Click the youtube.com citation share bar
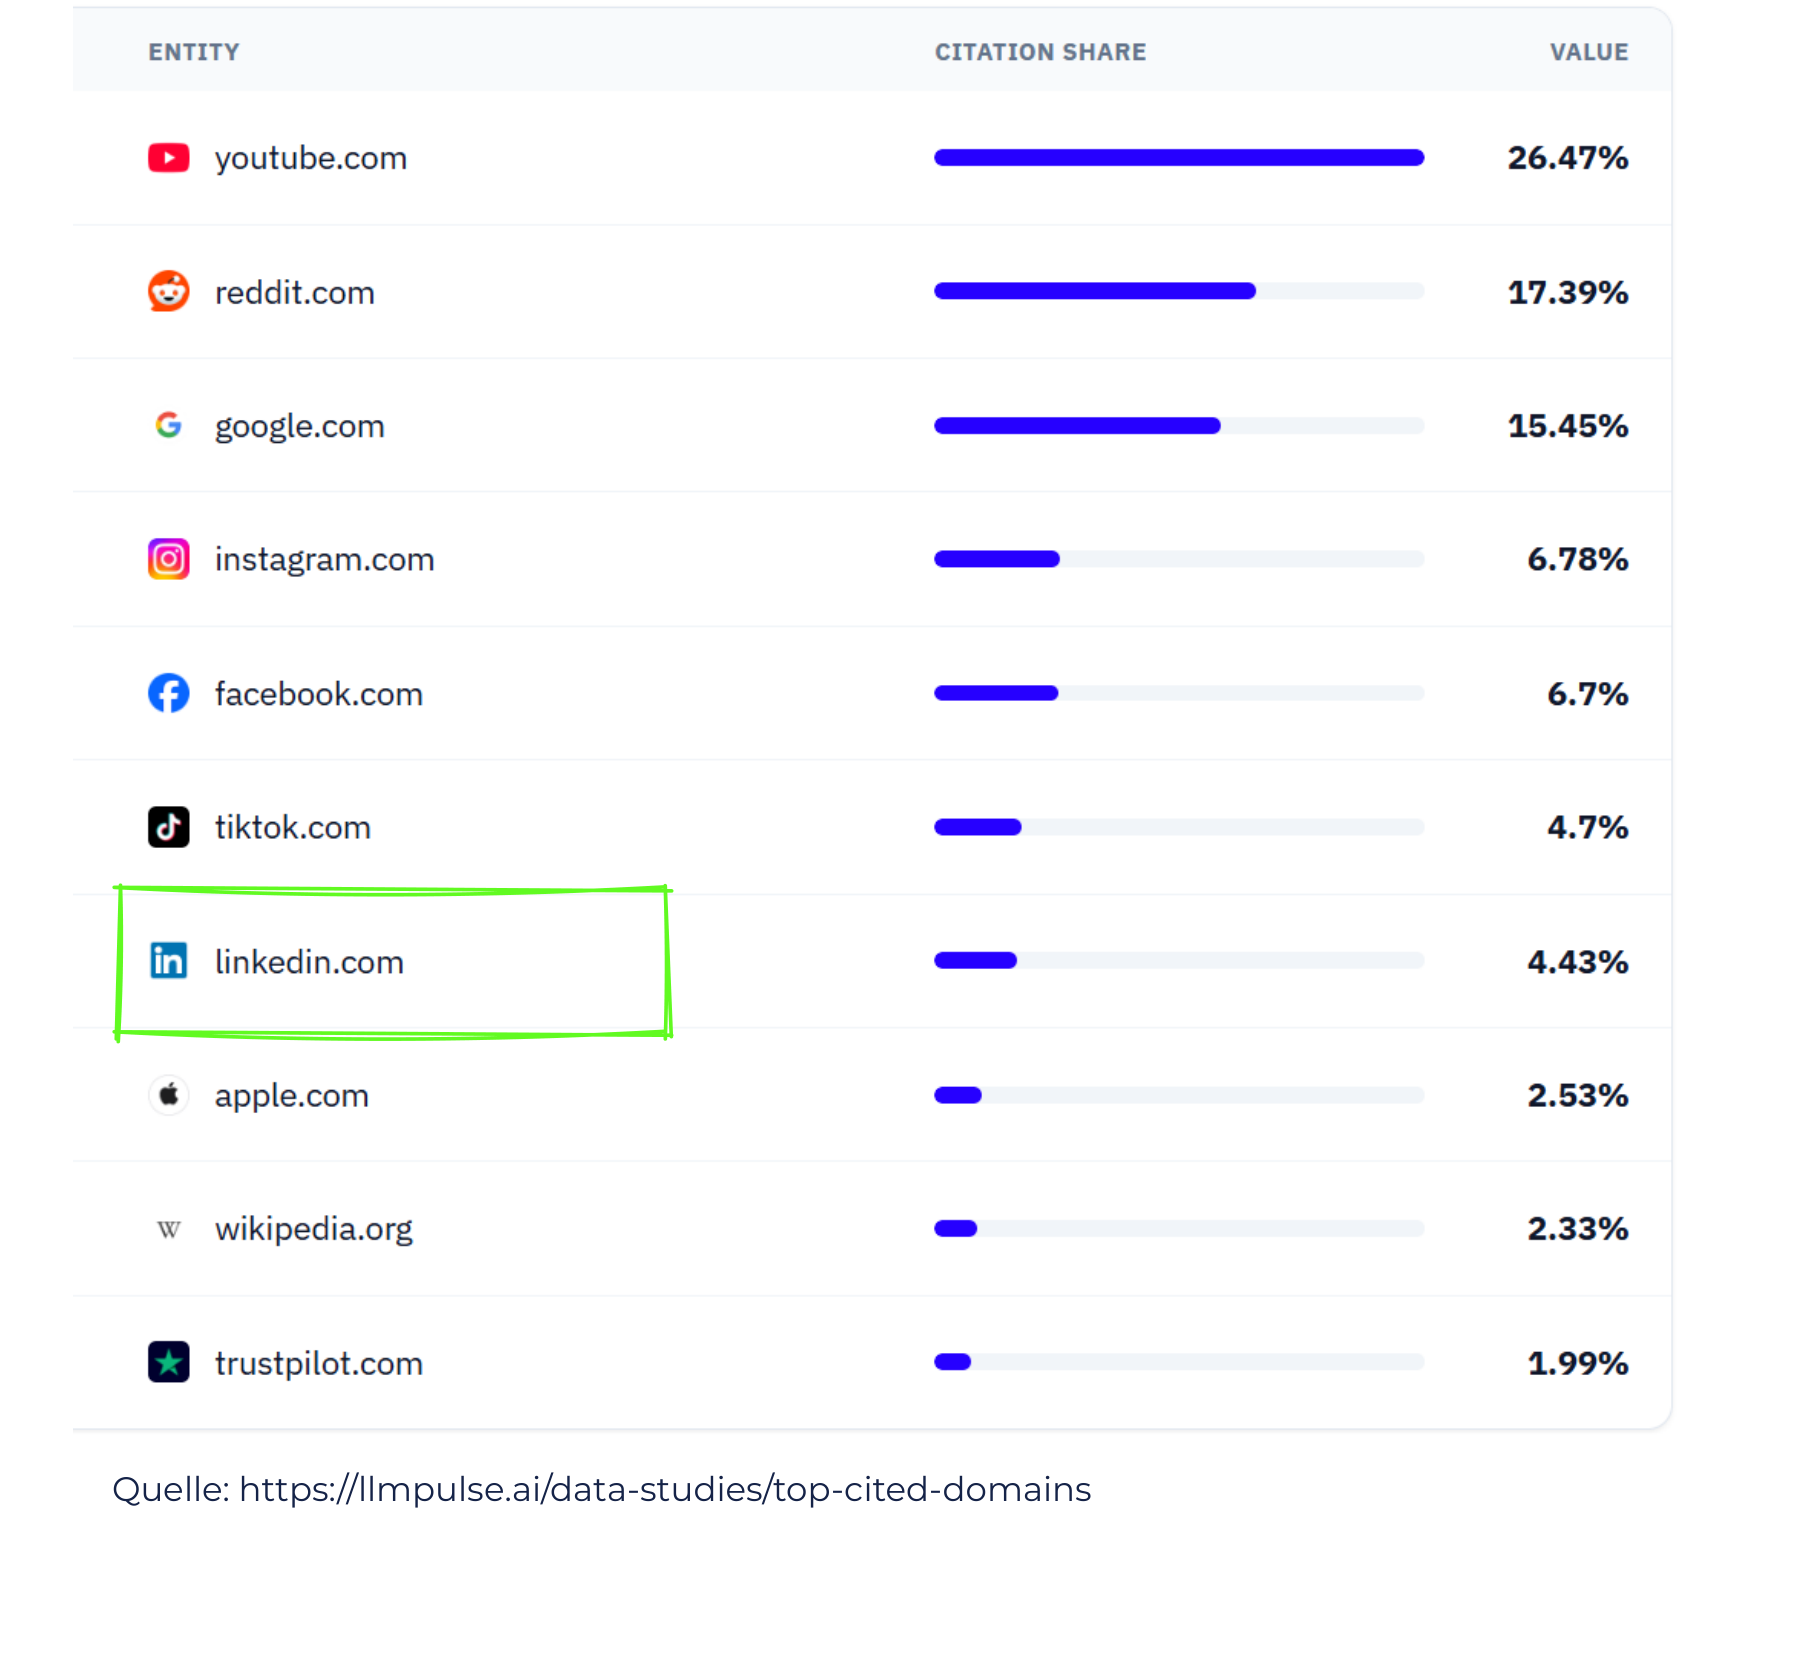1800x1670 pixels. pyautogui.click(x=1179, y=157)
